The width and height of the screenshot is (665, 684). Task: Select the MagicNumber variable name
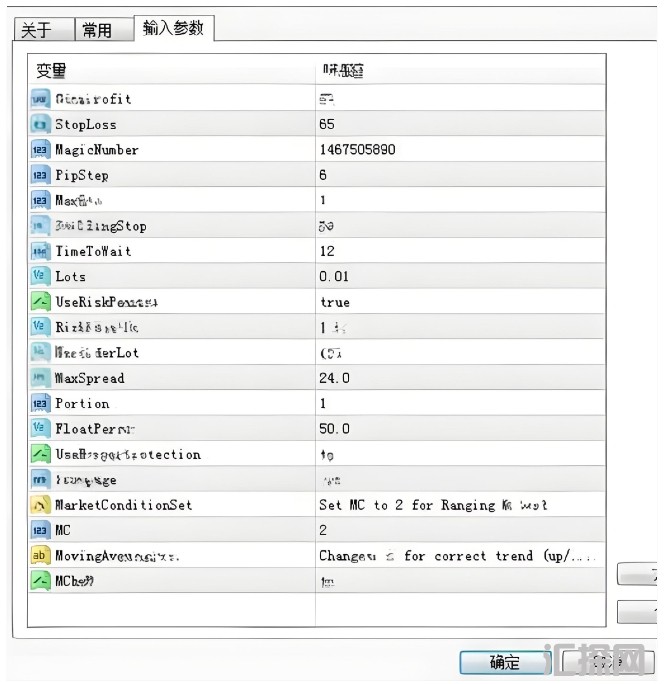coord(96,150)
